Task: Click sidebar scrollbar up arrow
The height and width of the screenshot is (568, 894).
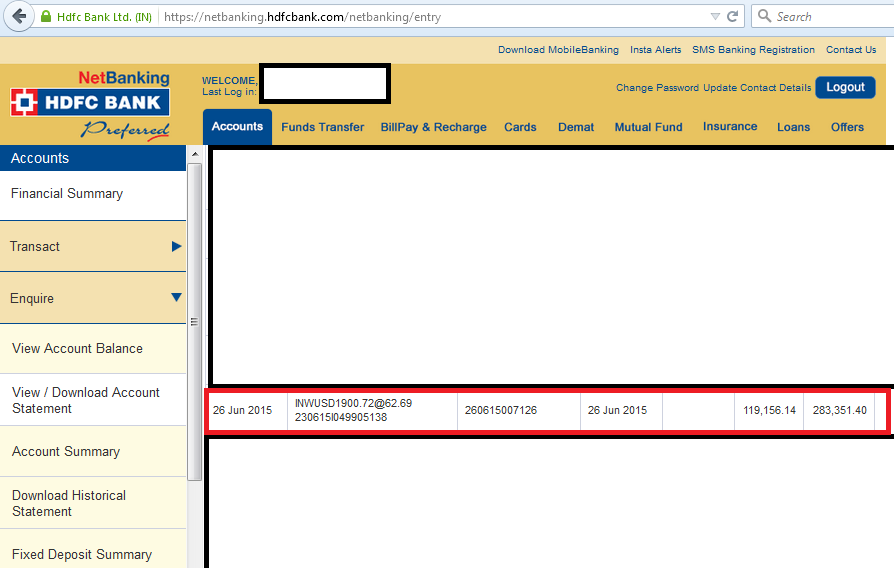Action: tap(195, 154)
